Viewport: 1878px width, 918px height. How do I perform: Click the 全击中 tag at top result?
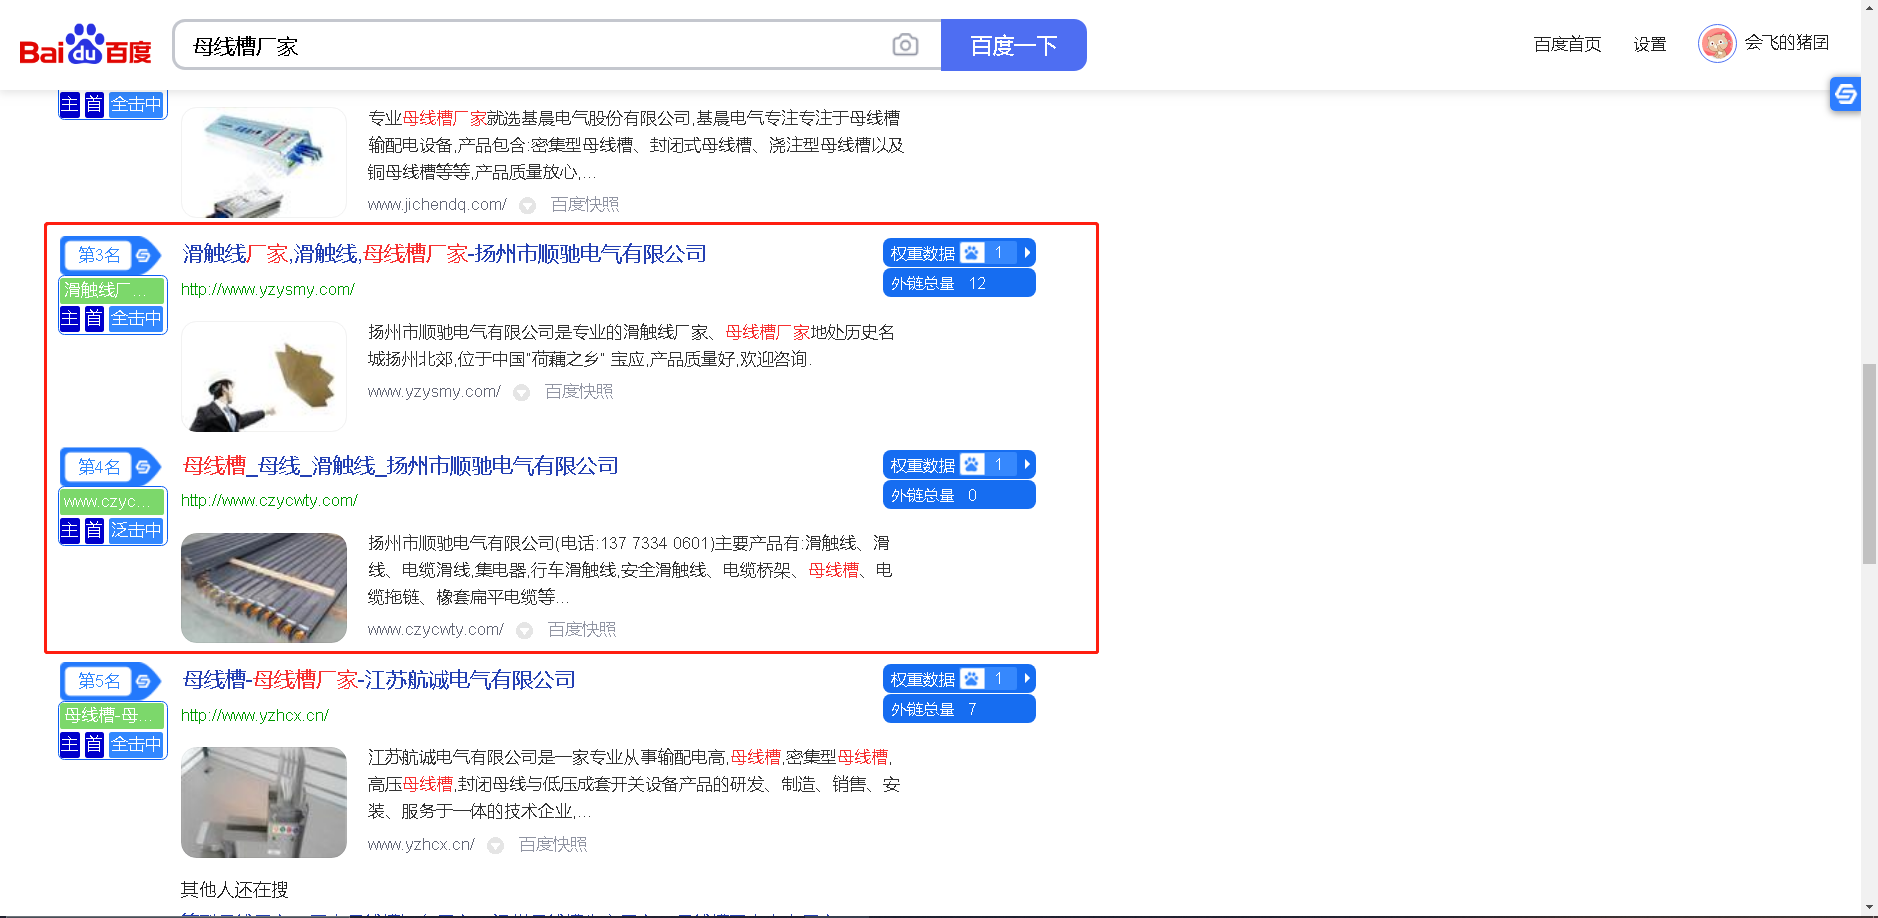pyautogui.click(x=136, y=104)
